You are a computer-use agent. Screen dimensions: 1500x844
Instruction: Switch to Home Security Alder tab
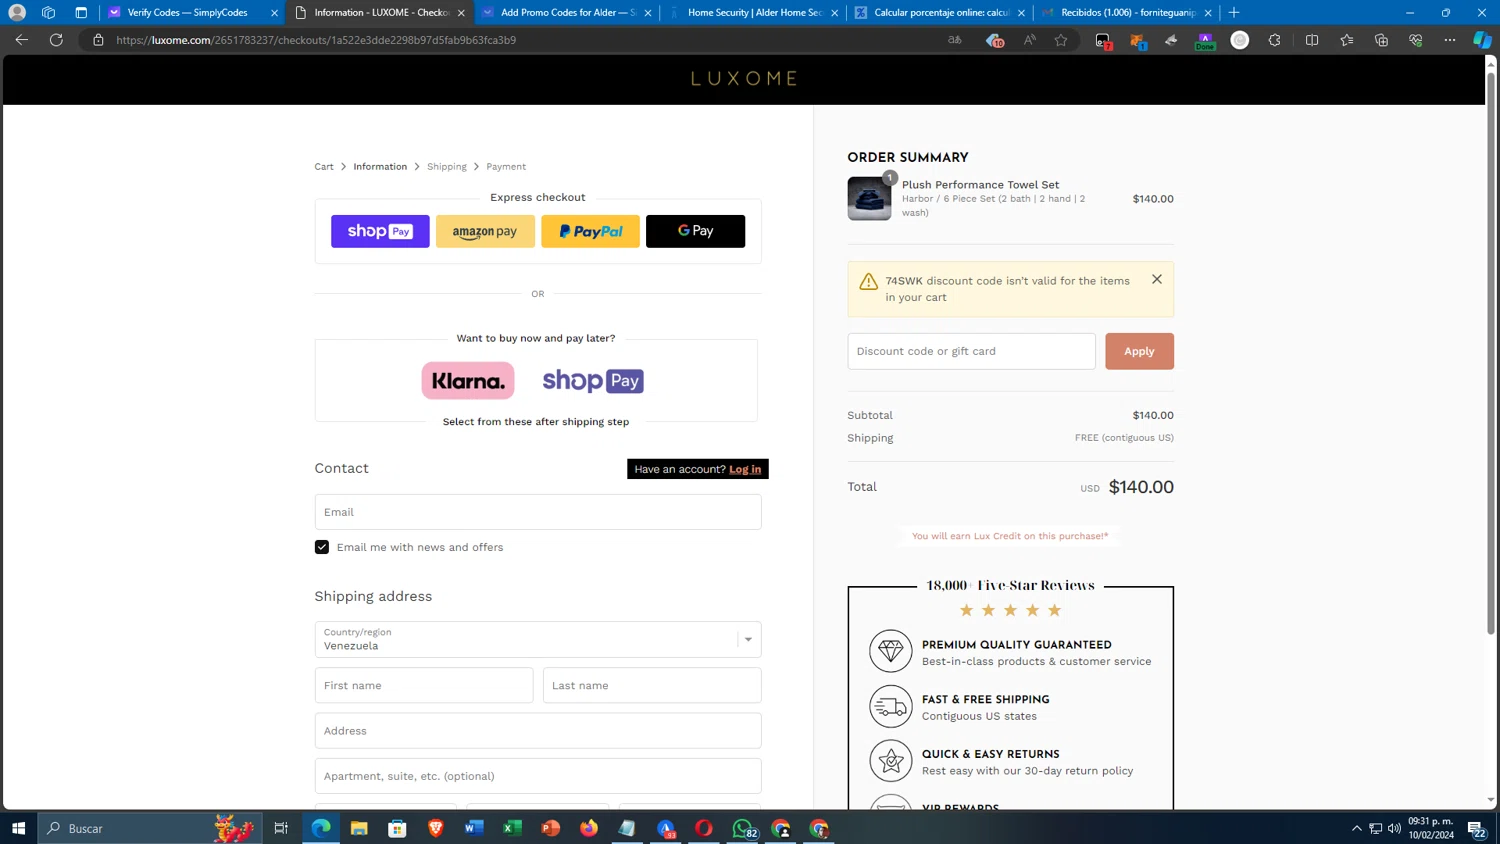pos(754,13)
